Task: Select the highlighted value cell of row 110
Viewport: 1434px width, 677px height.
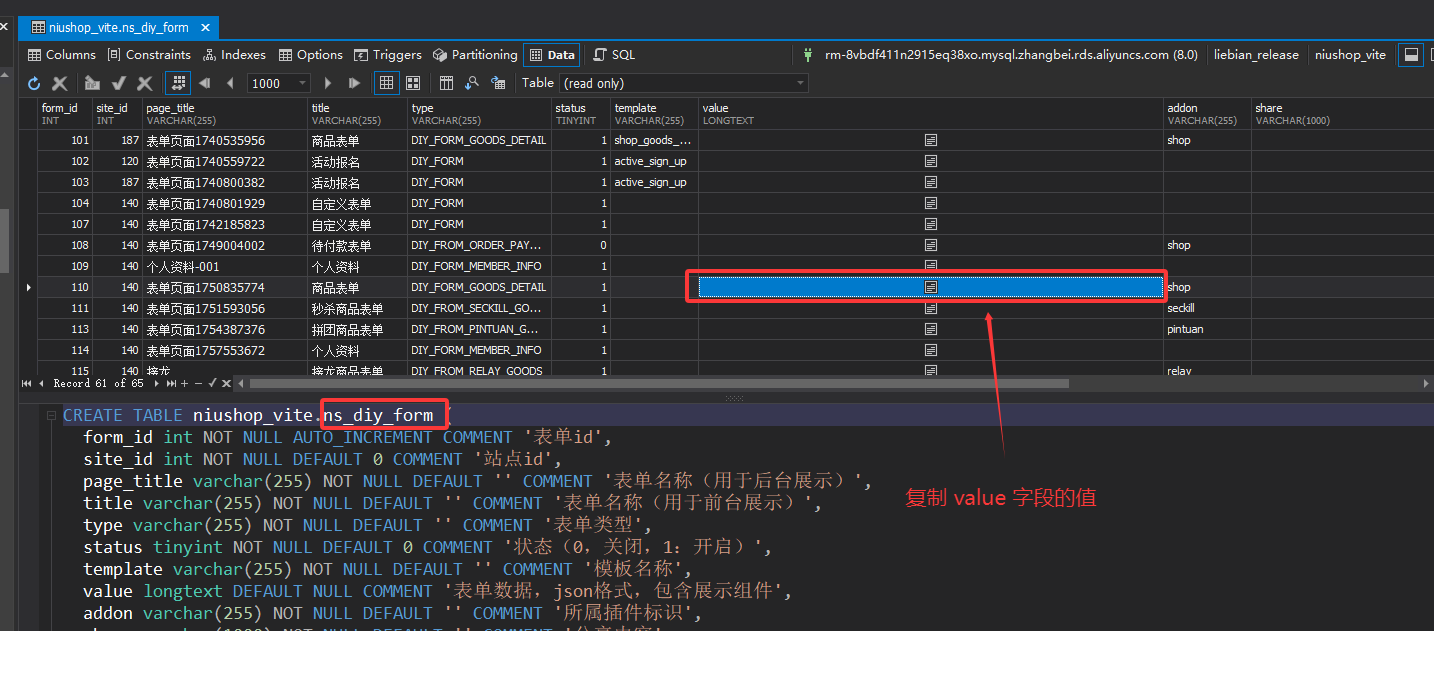Action: click(930, 287)
